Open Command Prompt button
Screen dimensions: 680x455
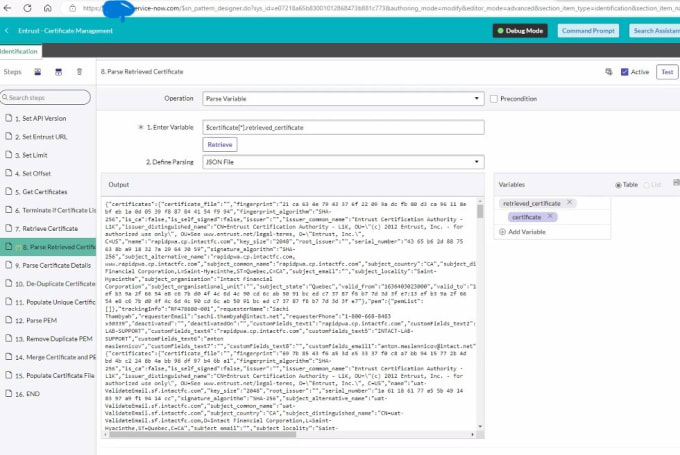[x=588, y=31]
